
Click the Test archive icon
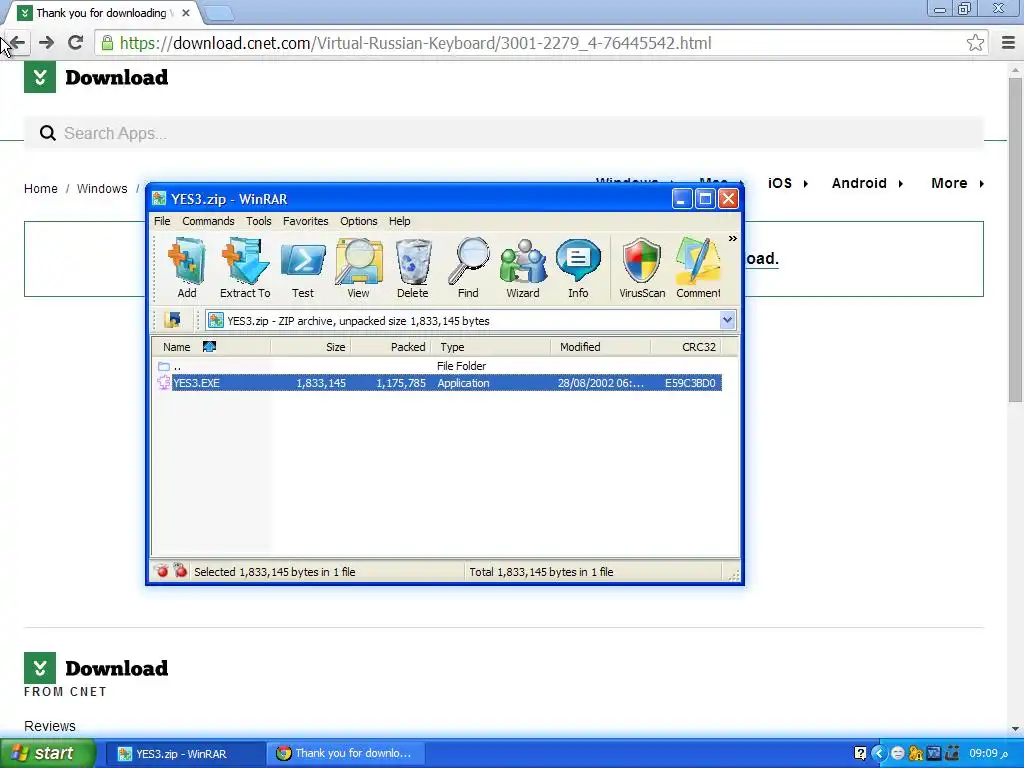(x=302, y=268)
